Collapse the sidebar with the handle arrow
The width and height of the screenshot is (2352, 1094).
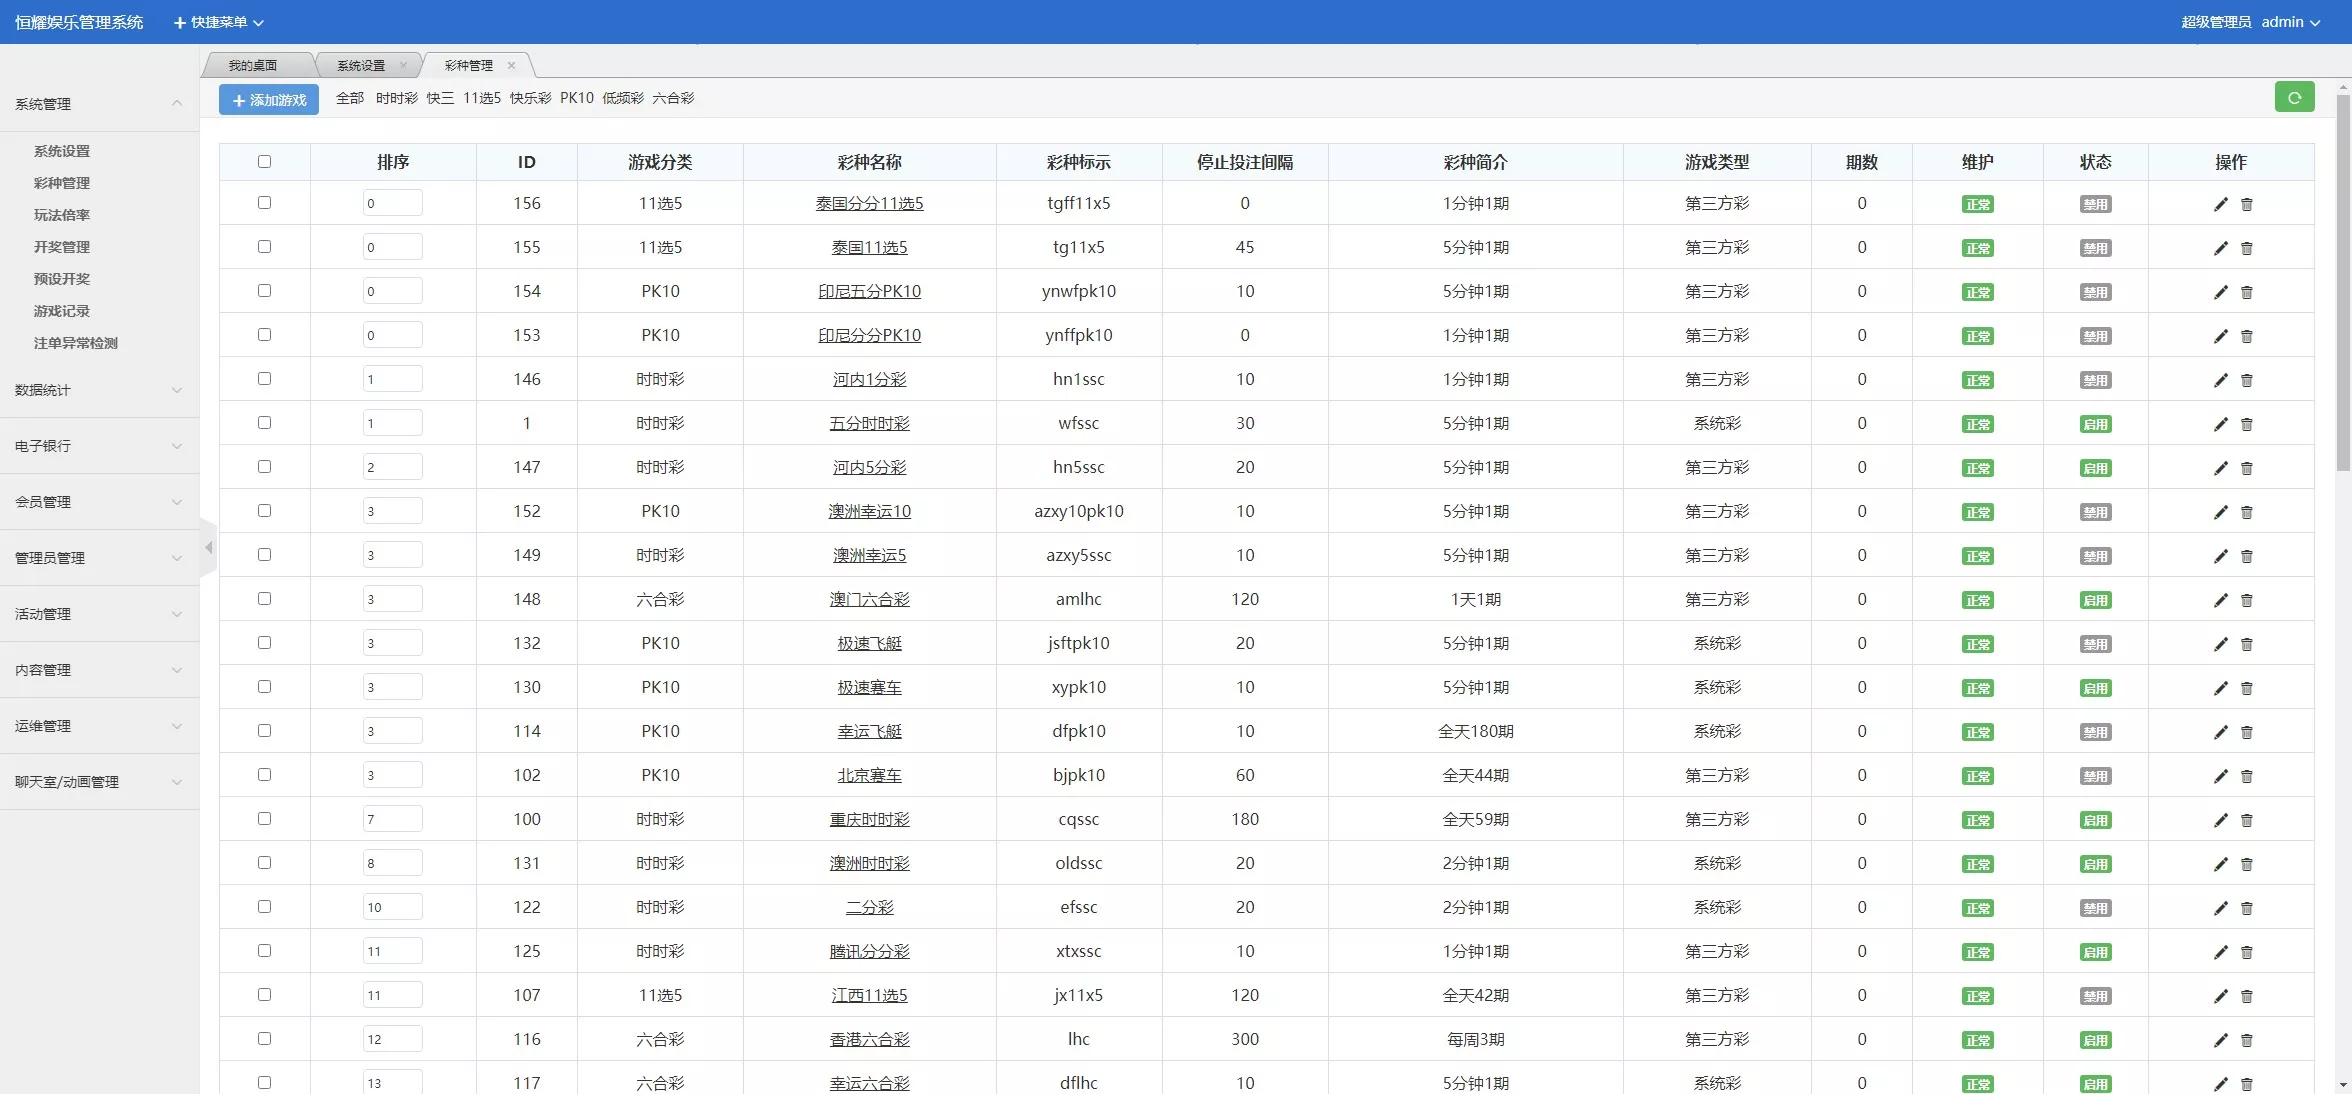coord(208,547)
